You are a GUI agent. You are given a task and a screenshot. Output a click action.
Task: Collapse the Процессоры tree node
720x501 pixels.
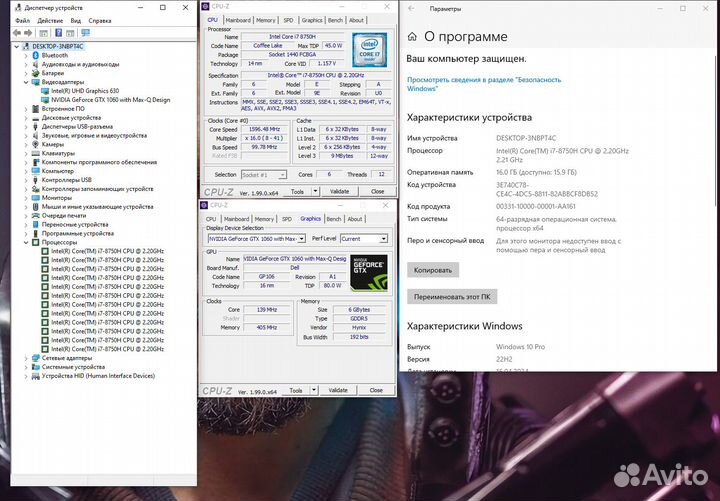(x=27, y=242)
